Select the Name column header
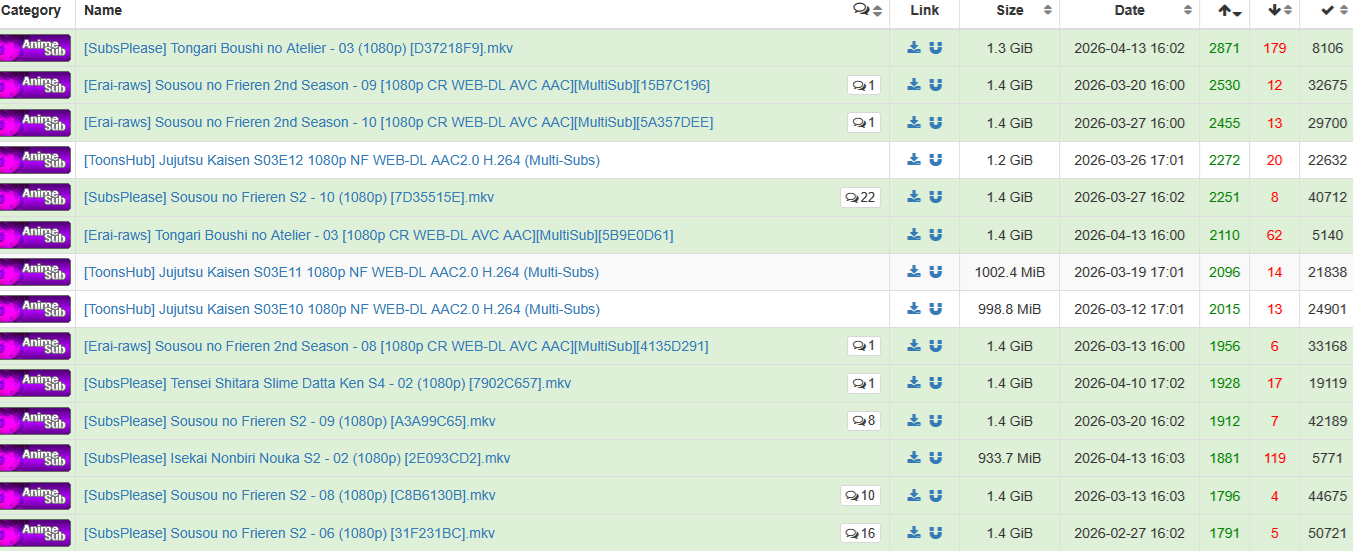The width and height of the screenshot is (1353, 551). coord(103,10)
